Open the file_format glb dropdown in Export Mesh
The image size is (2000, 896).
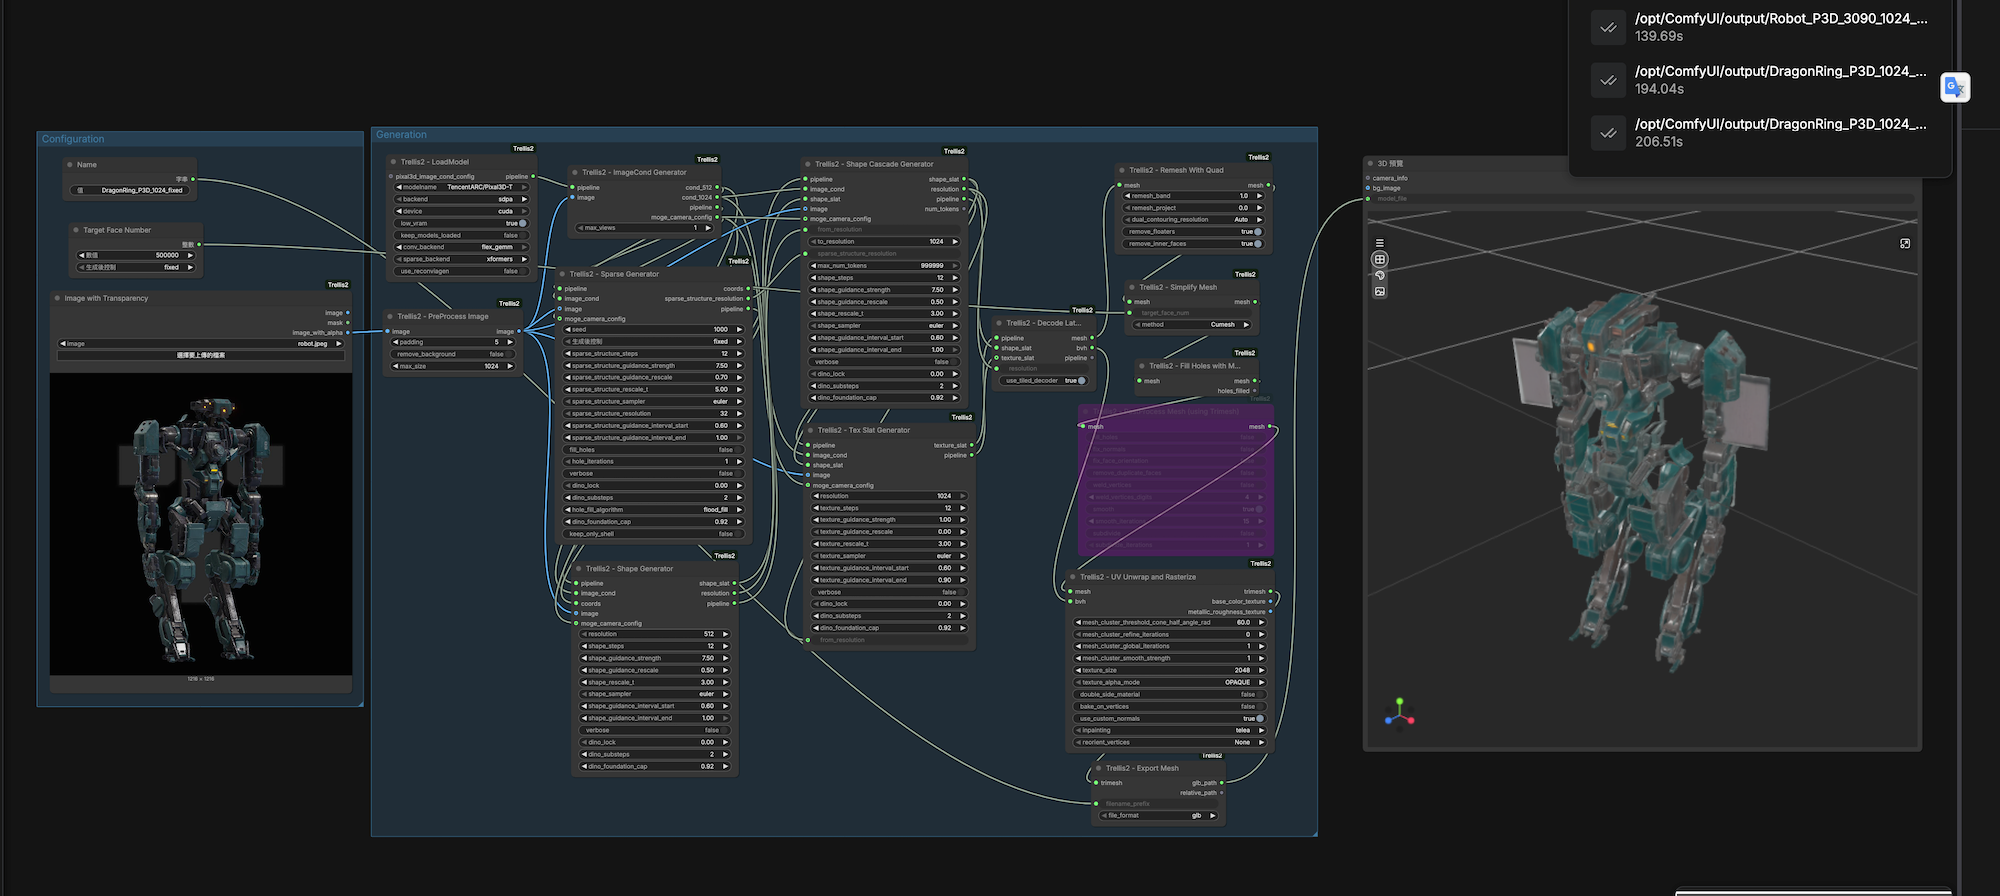[1159, 815]
